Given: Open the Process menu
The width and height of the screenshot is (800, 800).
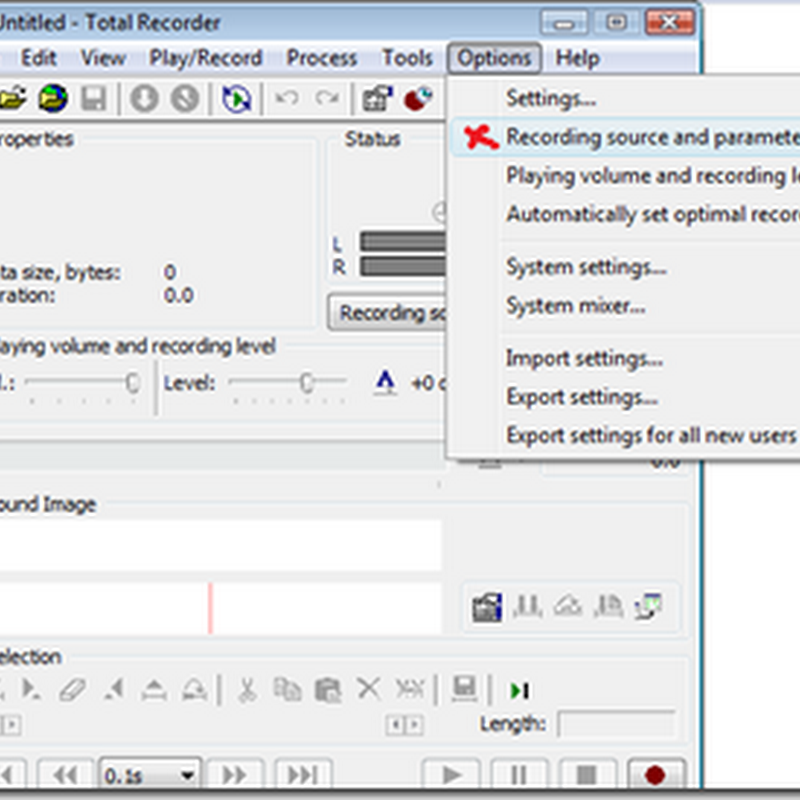Looking at the screenshot, I should [321, 58].
